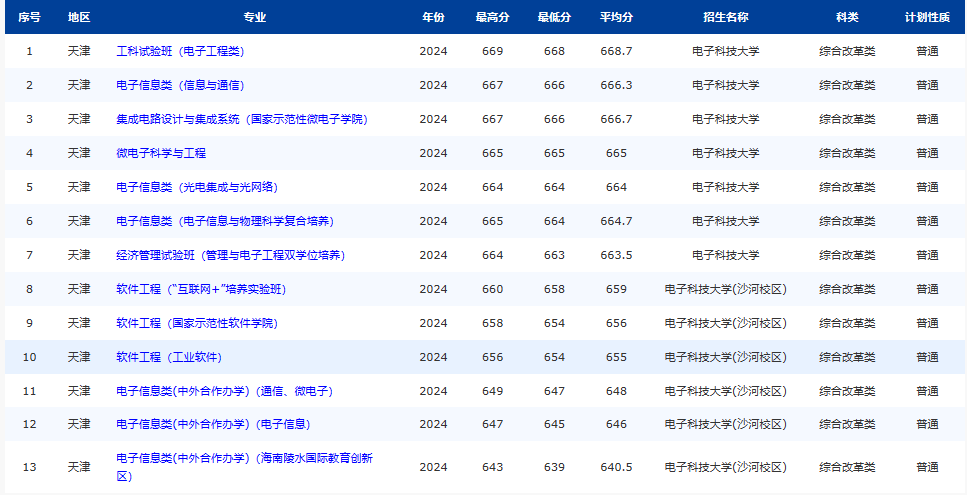Select the highest score 656 in row 10
The width and height of the screenshot is (967, 495).
492,357
